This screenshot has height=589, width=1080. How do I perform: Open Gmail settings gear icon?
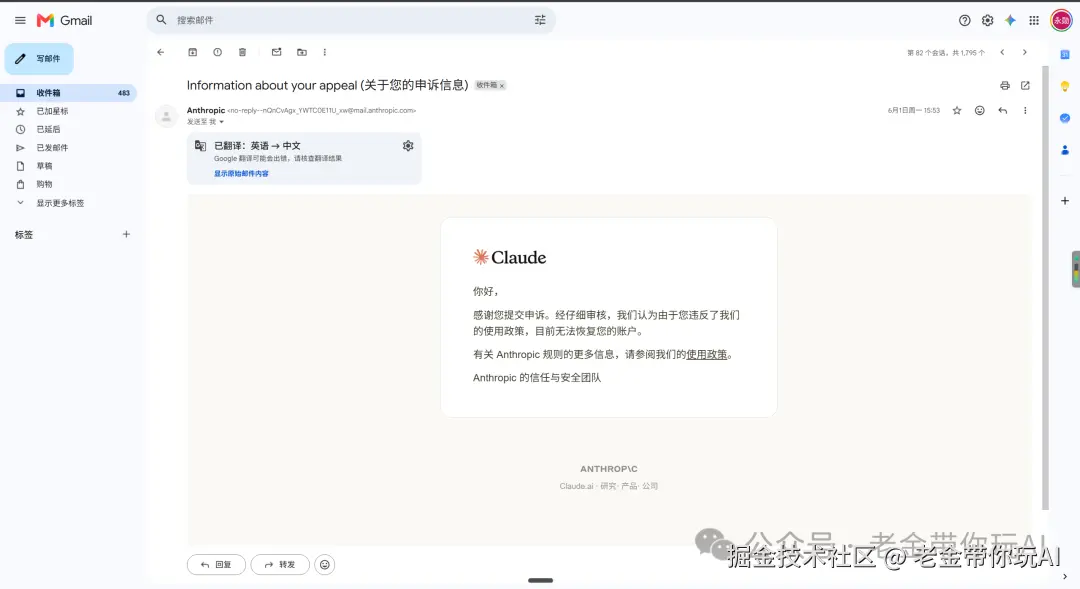(x=987, y=21)
